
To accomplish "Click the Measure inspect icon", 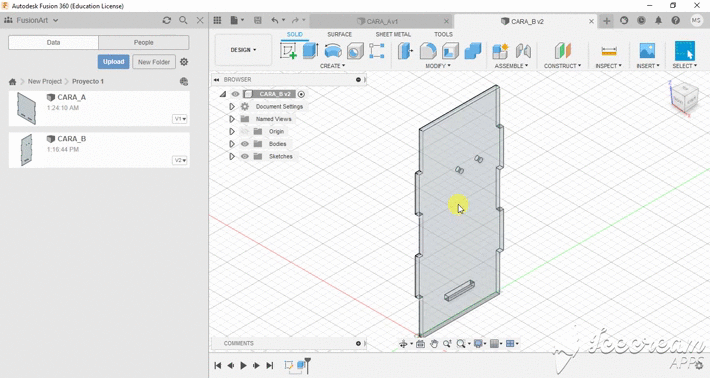I will tap(609, 51).
